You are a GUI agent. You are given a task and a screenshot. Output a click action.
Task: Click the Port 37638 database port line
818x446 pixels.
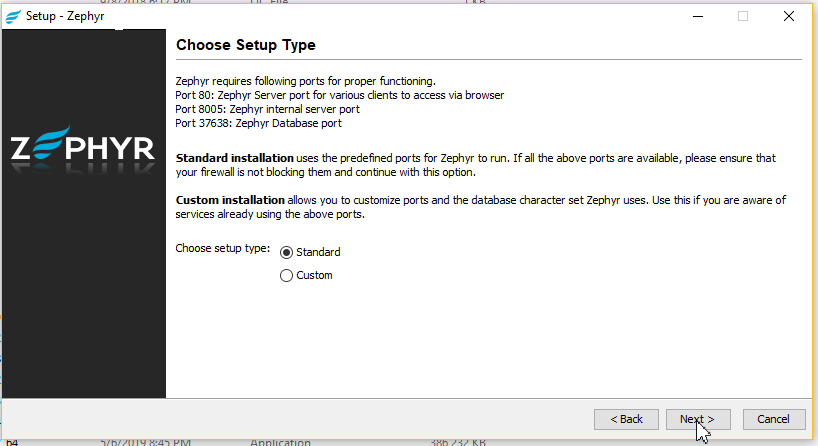(258, 123)
